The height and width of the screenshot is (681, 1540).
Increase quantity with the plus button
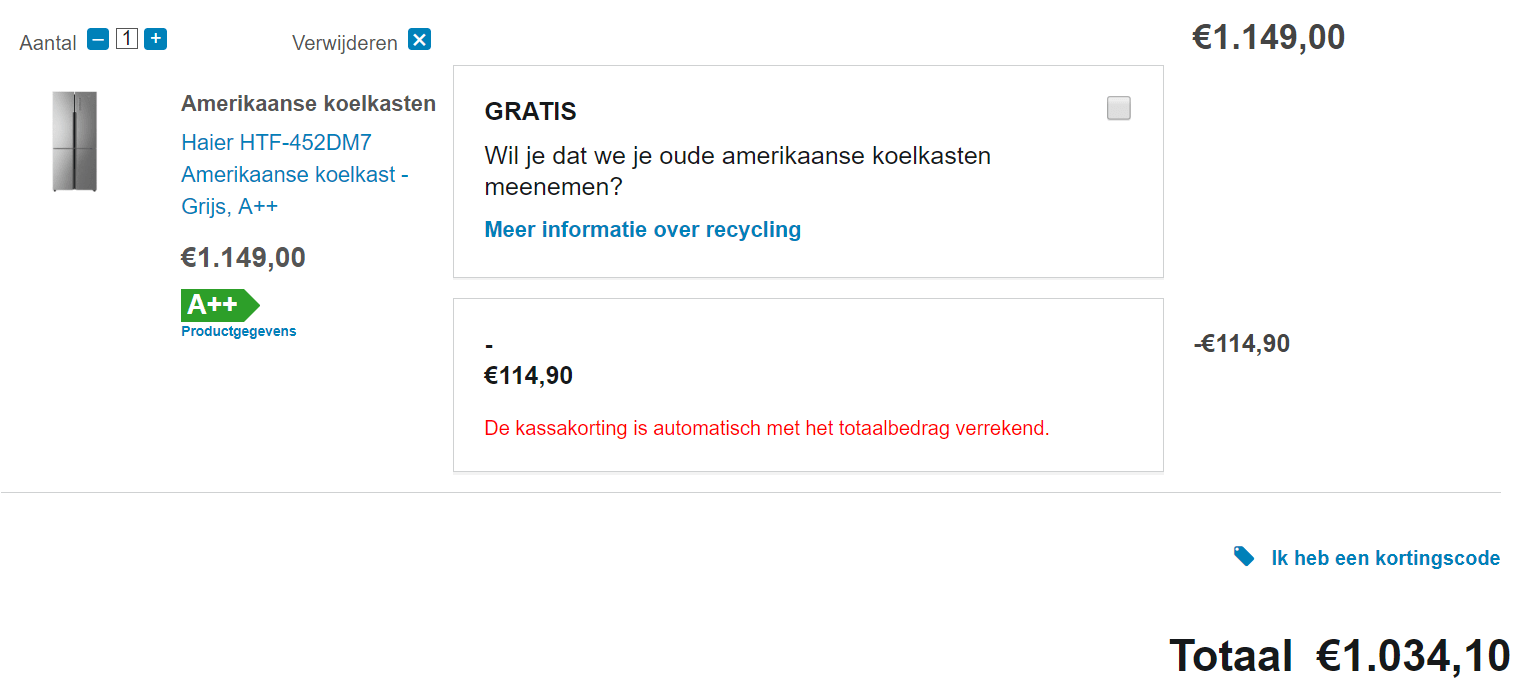[155, 40]
